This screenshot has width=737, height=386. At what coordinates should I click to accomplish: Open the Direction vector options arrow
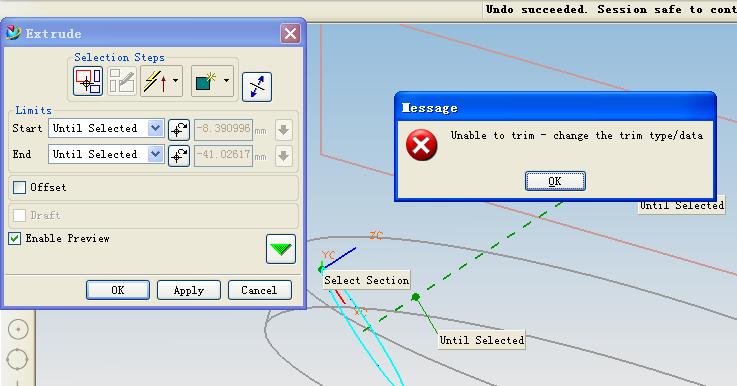click(176, 81)
